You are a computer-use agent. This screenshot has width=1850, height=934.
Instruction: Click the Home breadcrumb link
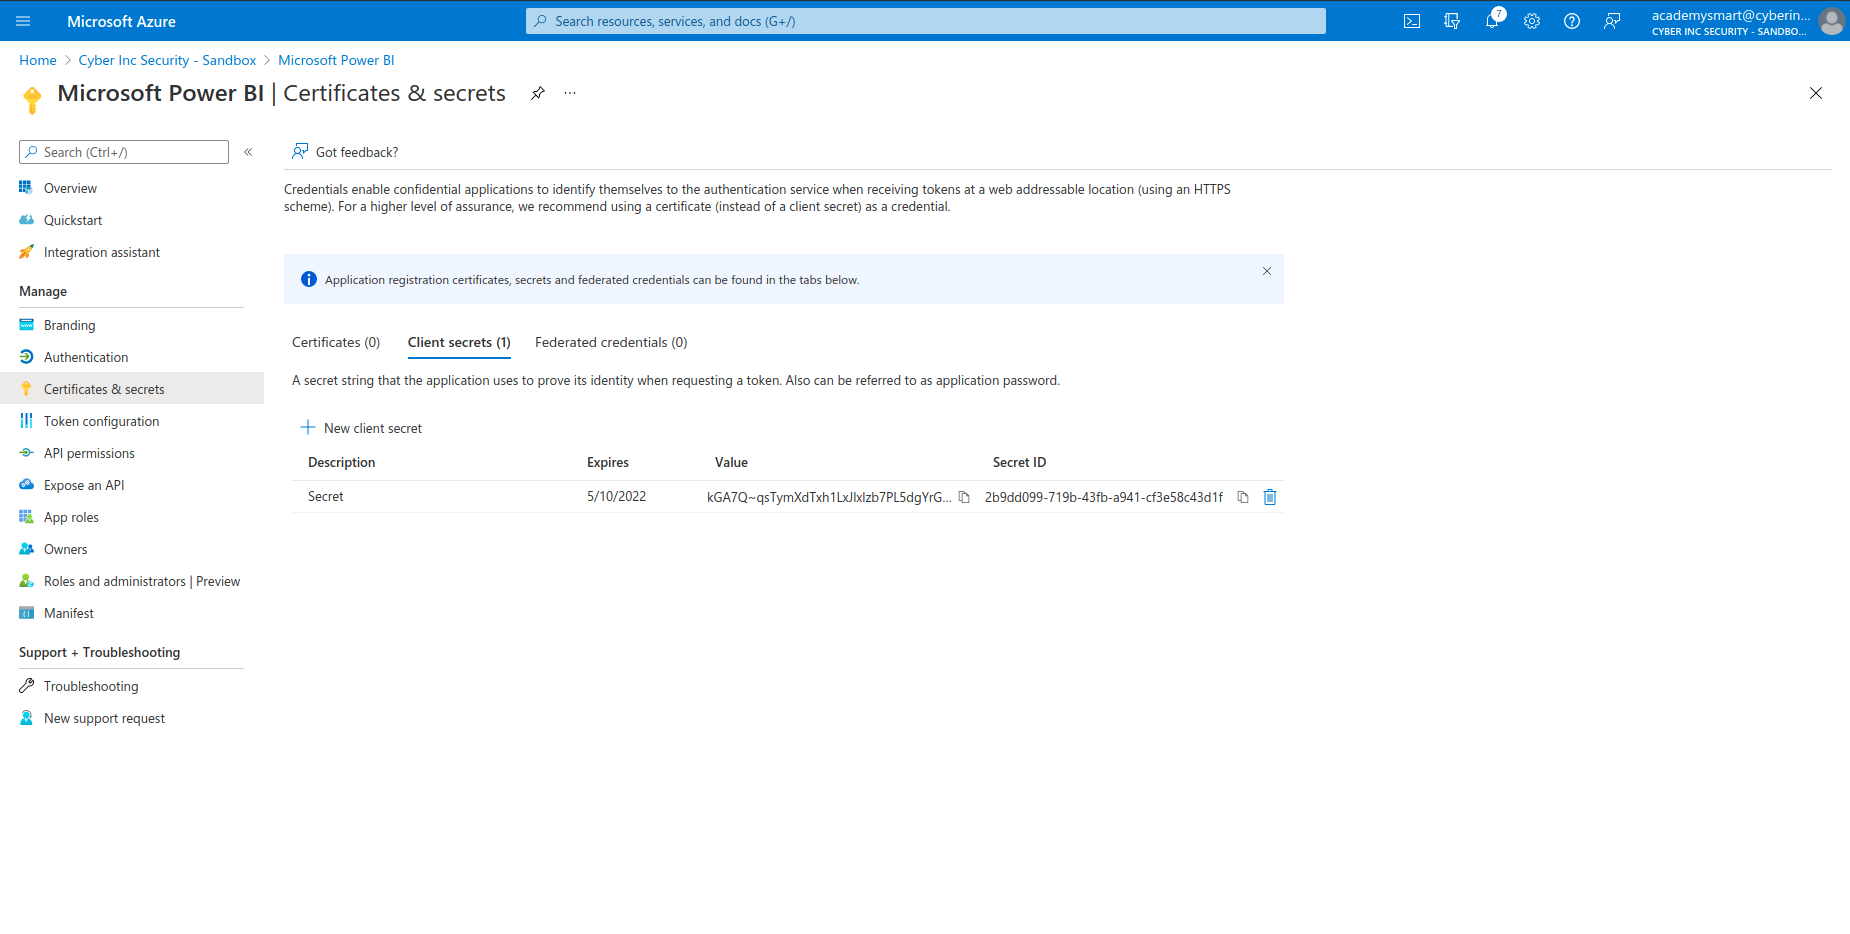pyautogui.click(x=38, y=60)
